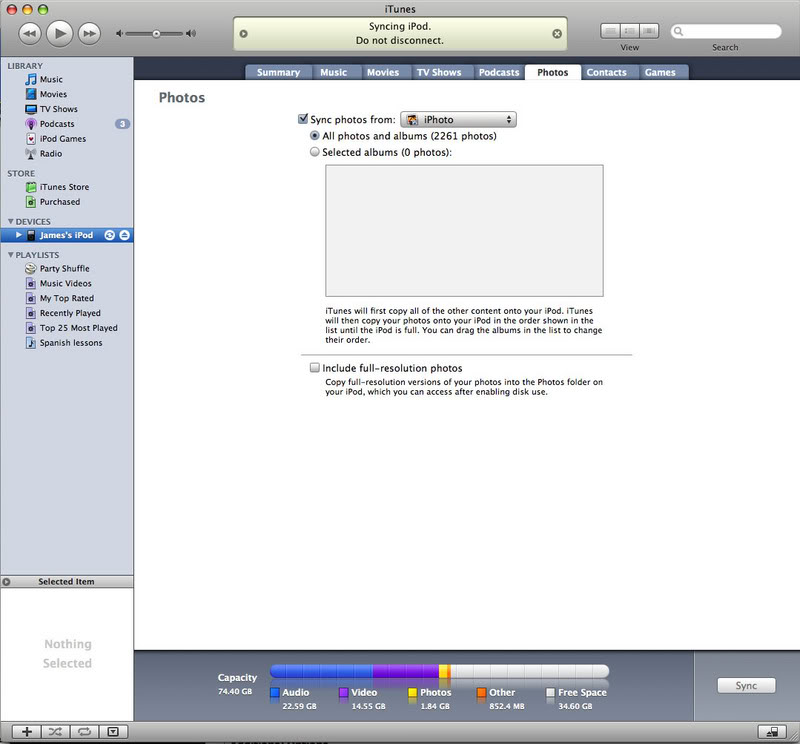Click the magnifier icon in the search field
800x744 pixels.
click(x=679, y=32)
